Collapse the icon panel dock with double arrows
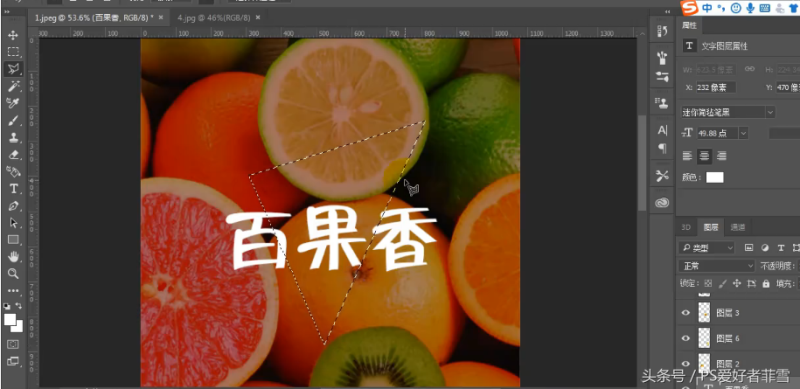 (667, 11)
